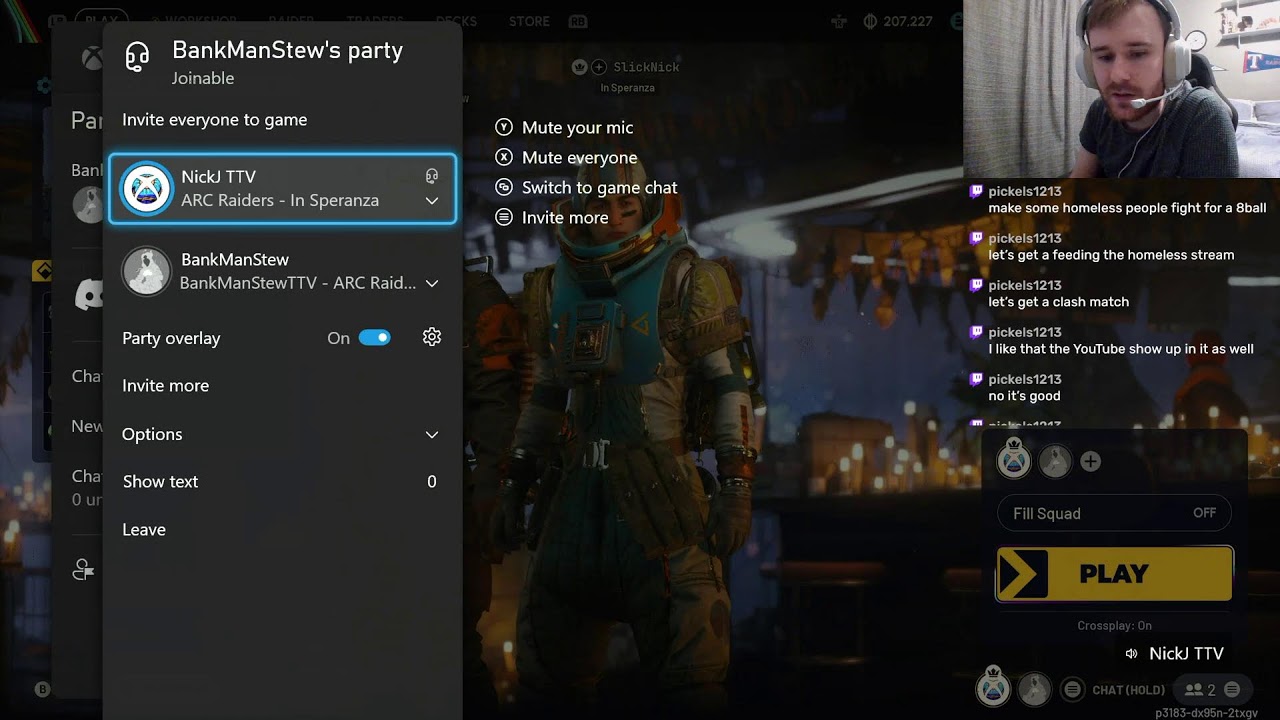This screenshot has width=1280, height=720.
Task: Toggle the Party overlay switch off
Action: [x=375, y=338]
